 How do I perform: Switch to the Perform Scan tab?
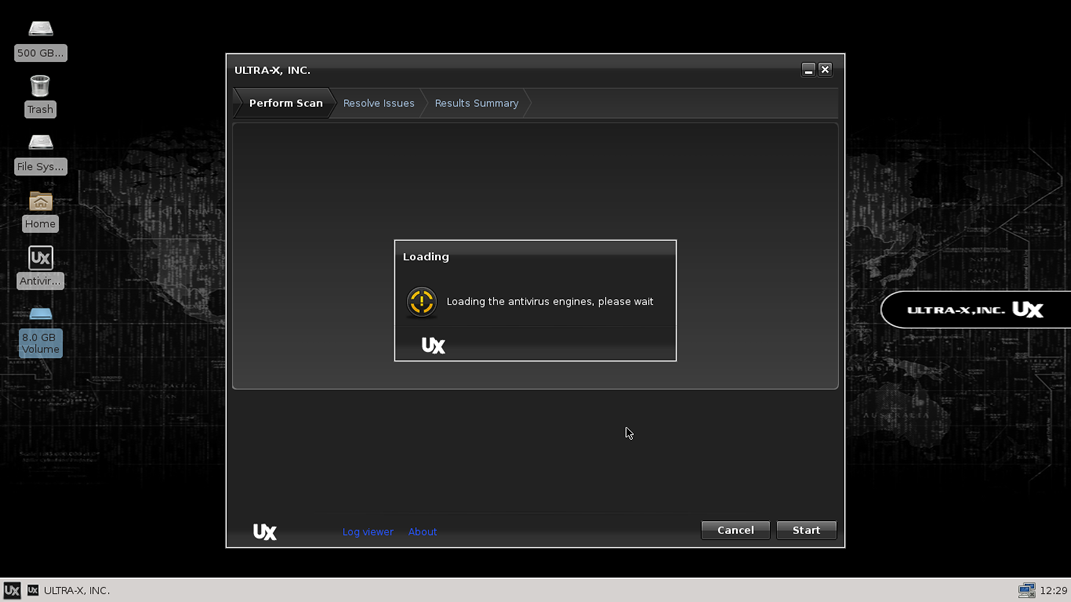point(285,103)
